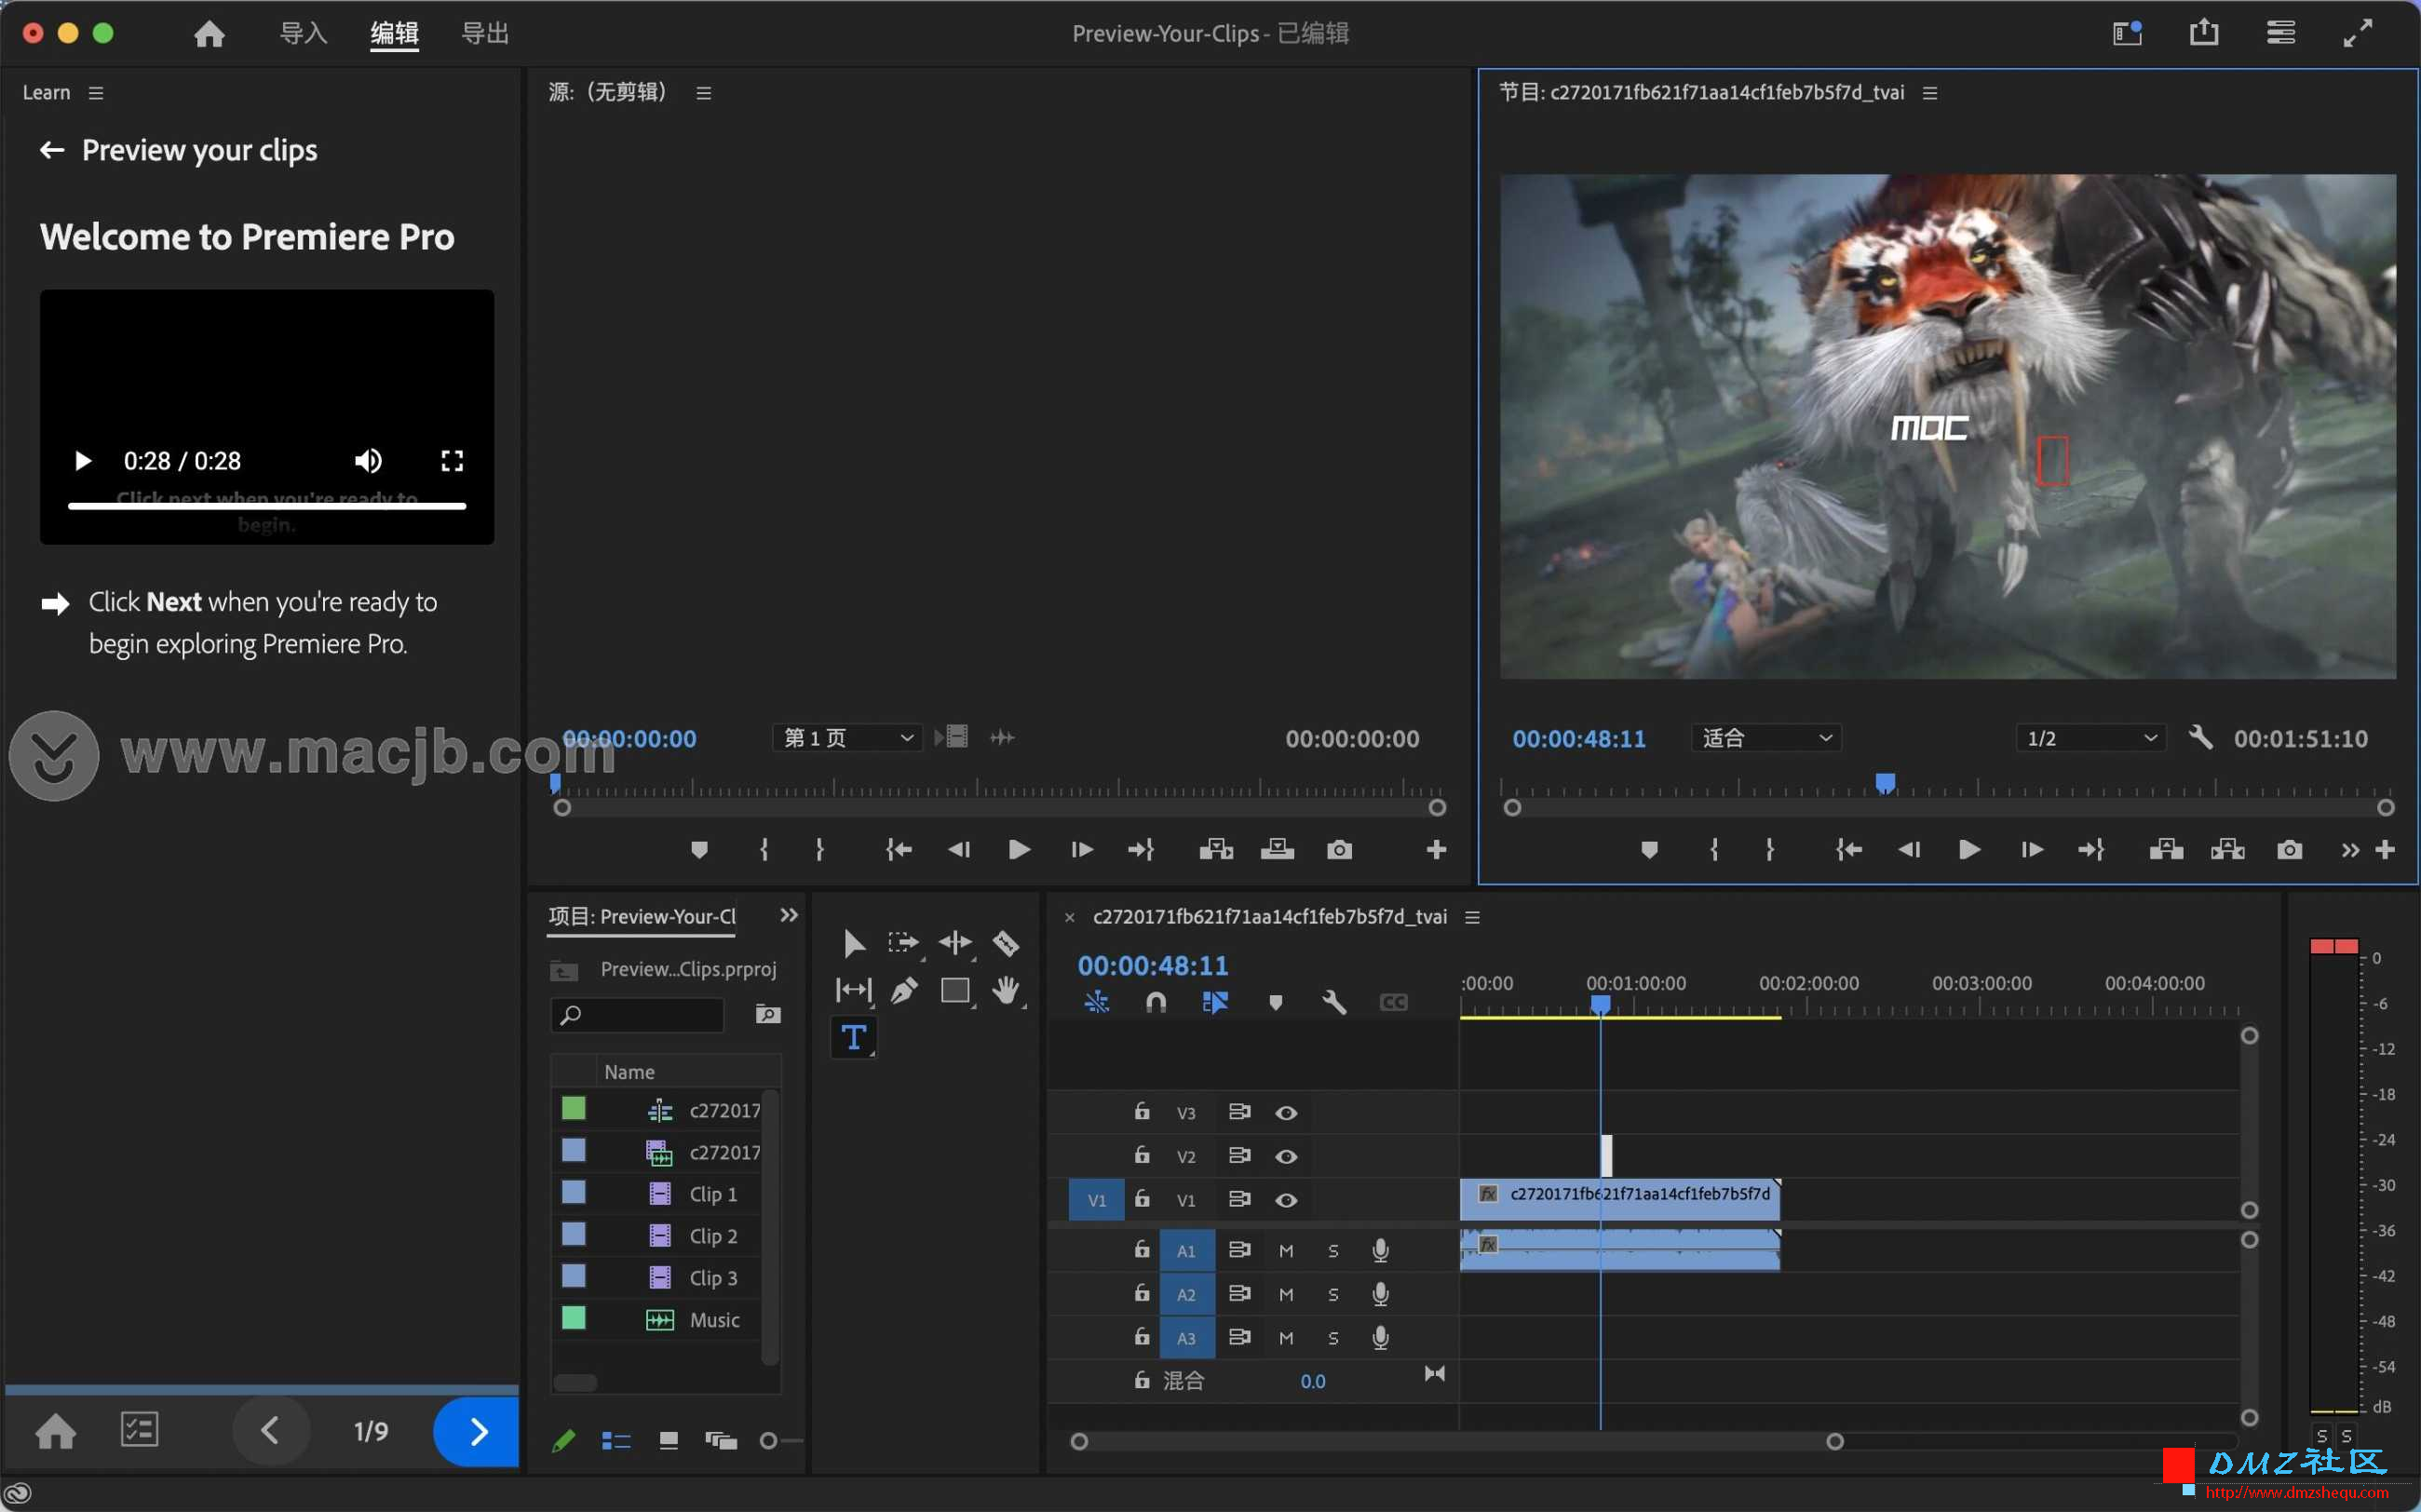Open the 第 1 页 page dropdown
The image size is (2421, 1512).
click(x=847, y=738)
